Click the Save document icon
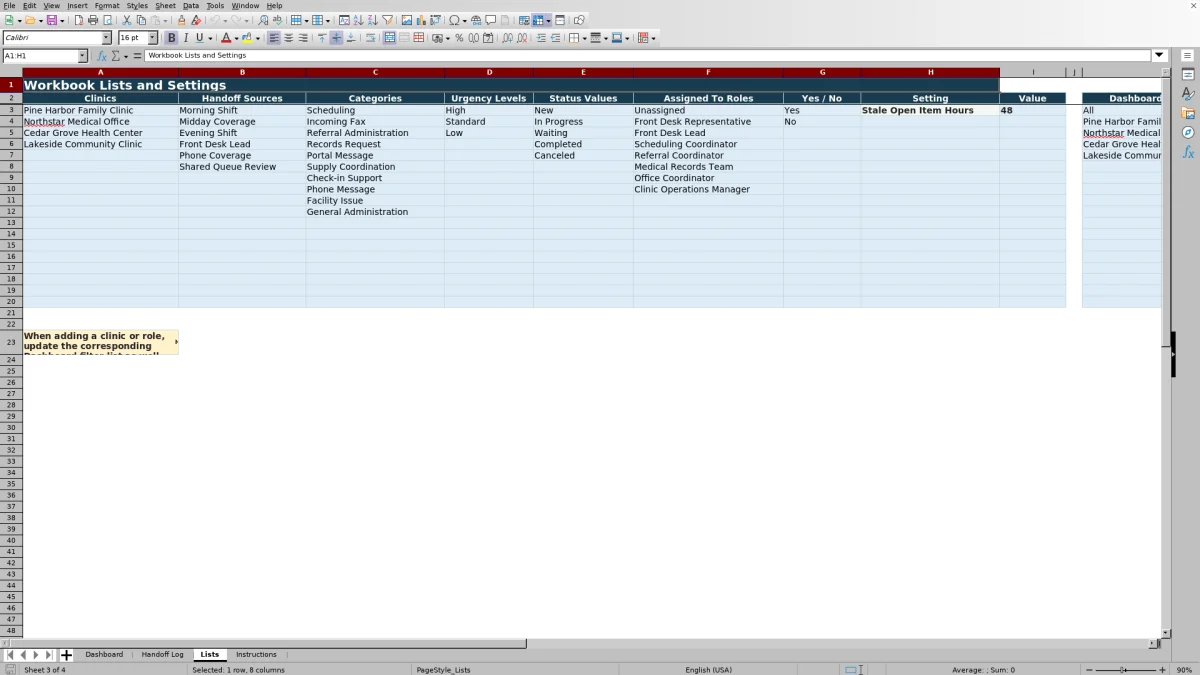Viewport: 1200px width, 675px height. pyautogui.click(x=51, y=20)
